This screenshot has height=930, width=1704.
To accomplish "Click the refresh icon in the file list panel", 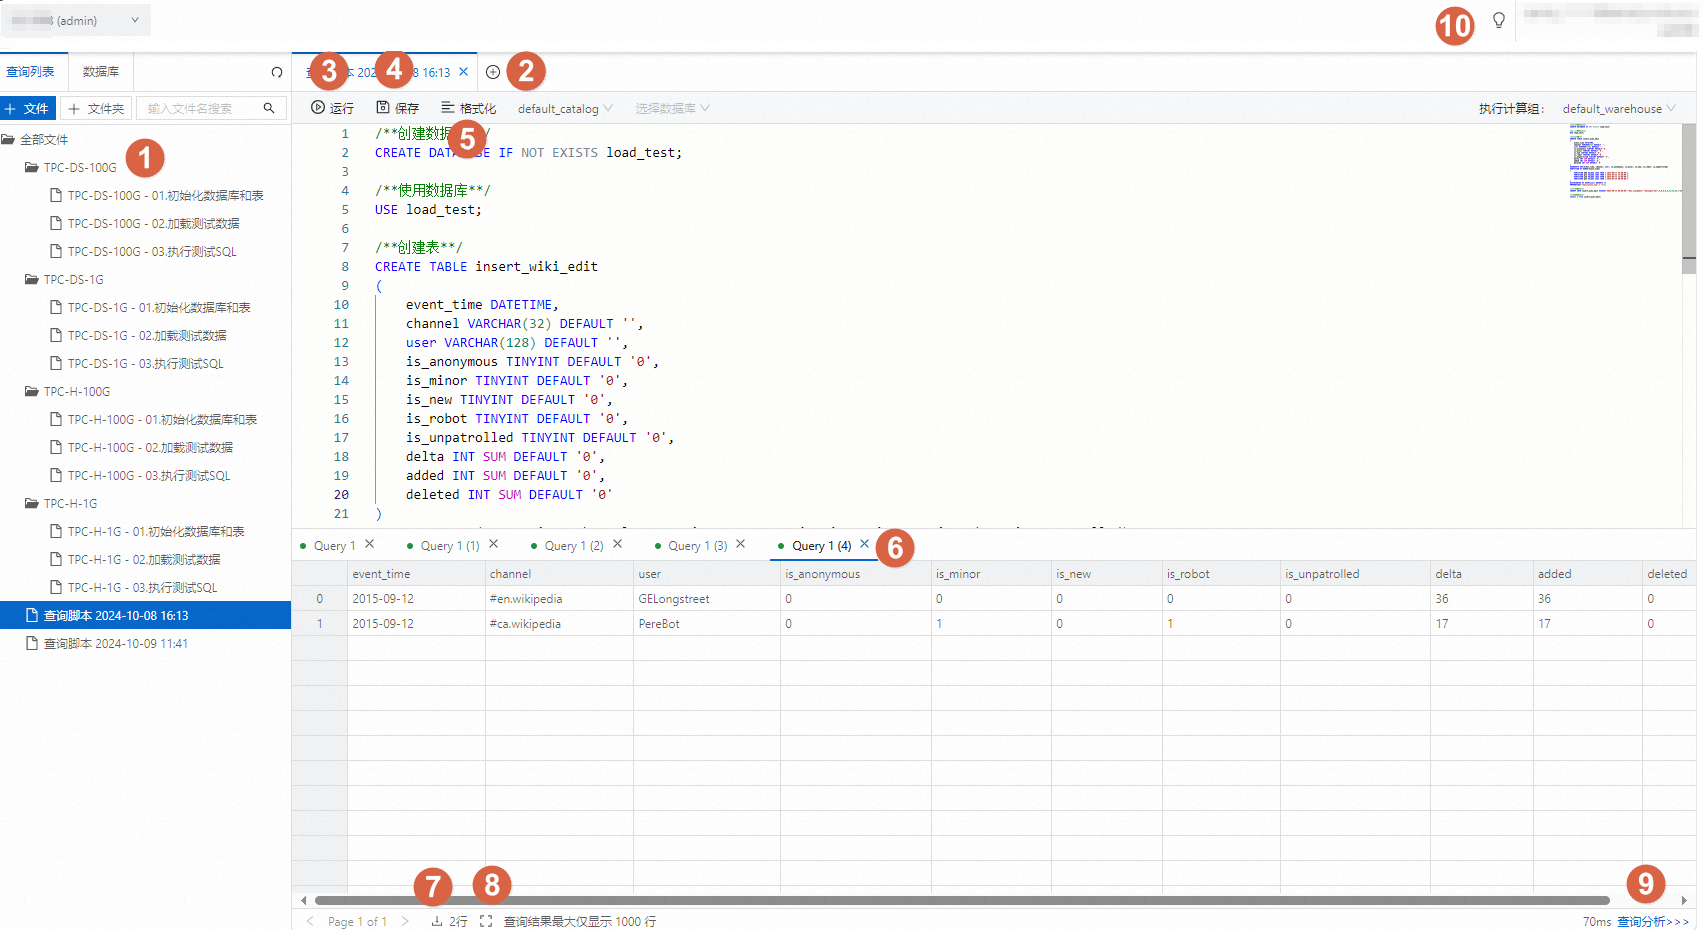I will pos(277,72).
